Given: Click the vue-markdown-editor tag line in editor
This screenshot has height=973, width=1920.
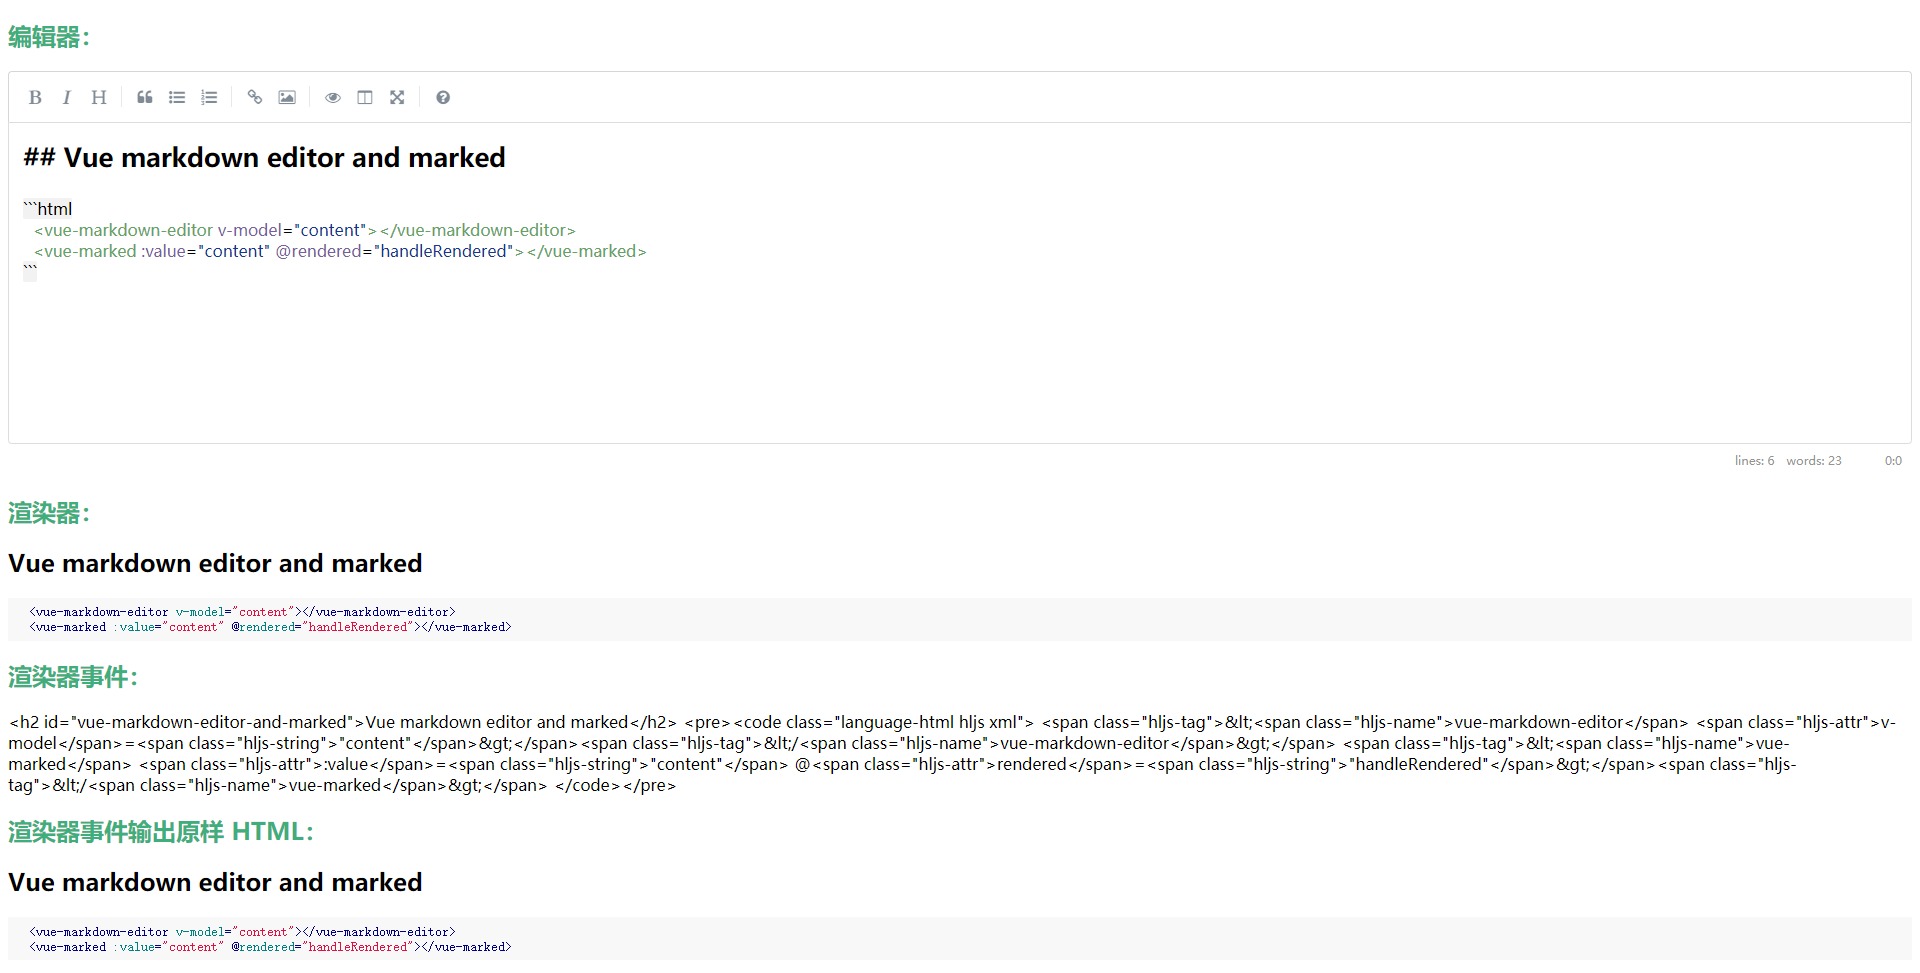Looking at the screenshot, I should pyautogui.click(x=305, y=230).
